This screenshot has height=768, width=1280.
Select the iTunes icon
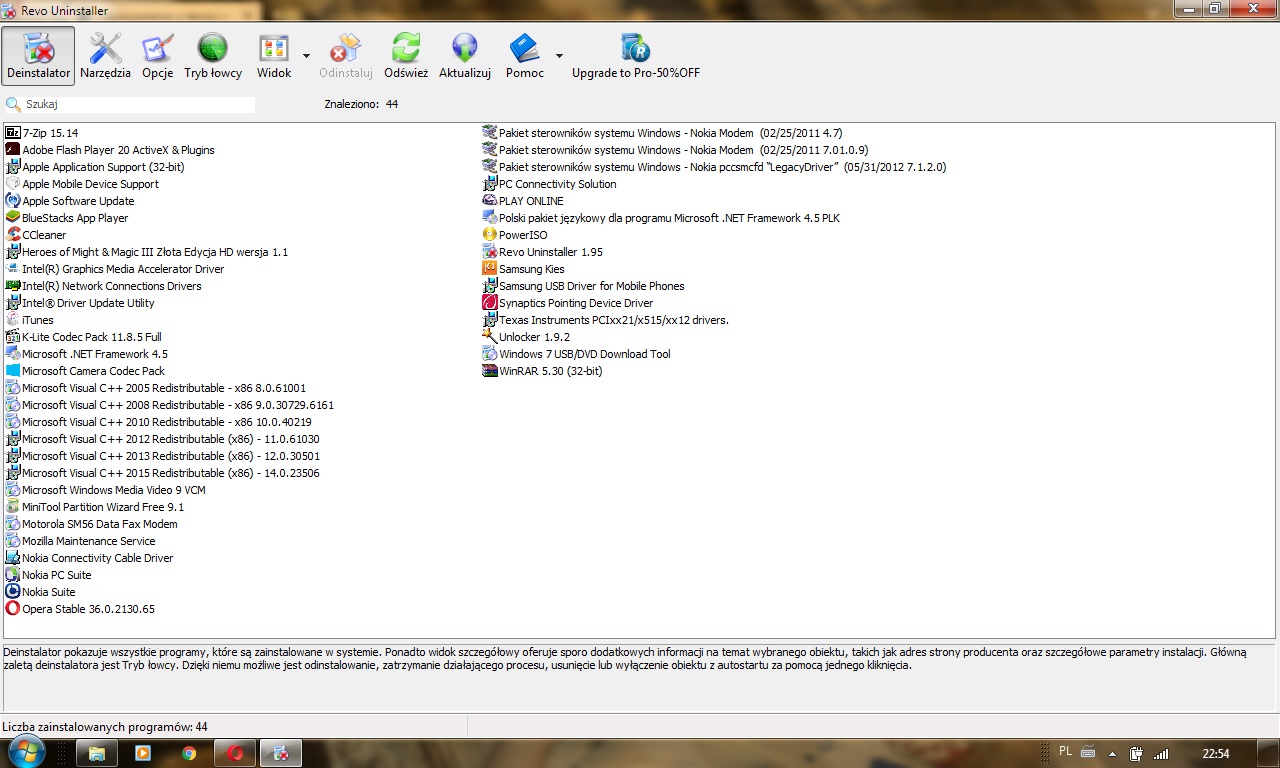click(x=13, y=319)
